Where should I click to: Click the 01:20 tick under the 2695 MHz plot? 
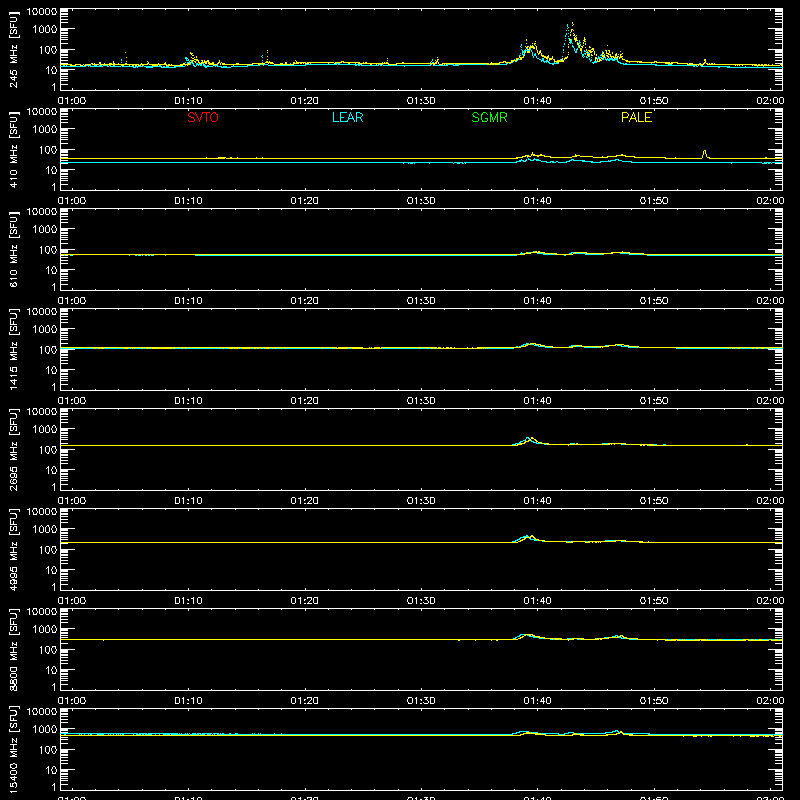click(x=305, y=501)
